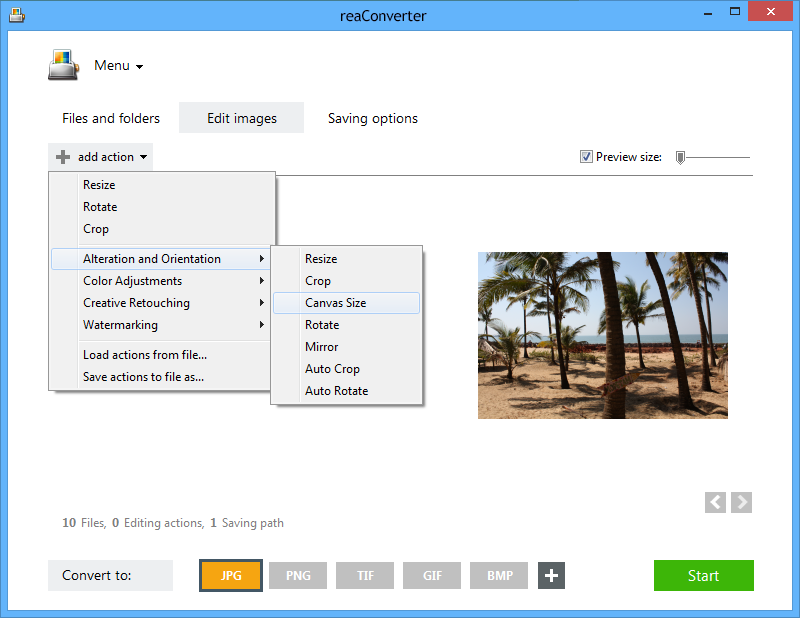Screen dimensions: 800x618
Task: Pick Rotate in the Alteration submenu
Action: click(346, 325)
